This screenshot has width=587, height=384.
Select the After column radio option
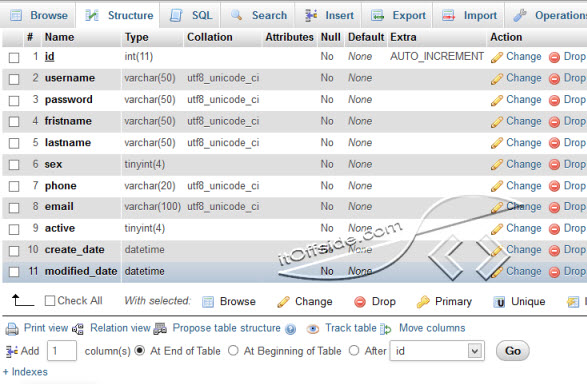[x=354, y=351]
